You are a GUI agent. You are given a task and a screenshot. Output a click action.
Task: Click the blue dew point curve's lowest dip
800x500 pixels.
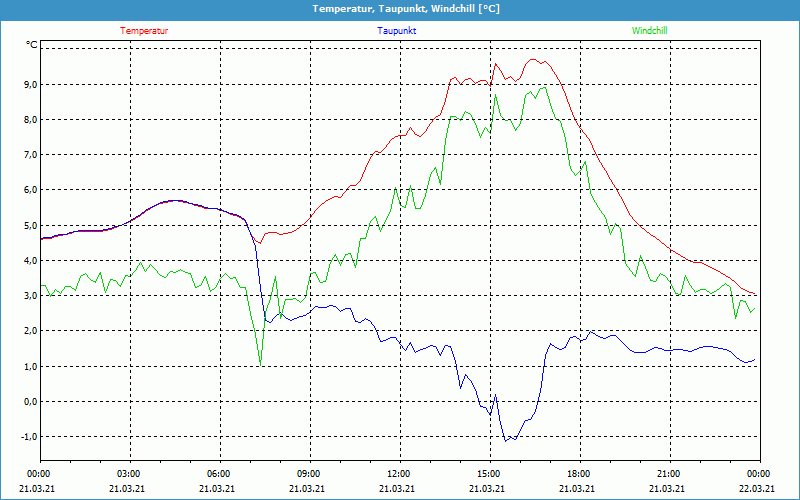tap(507, 440)
